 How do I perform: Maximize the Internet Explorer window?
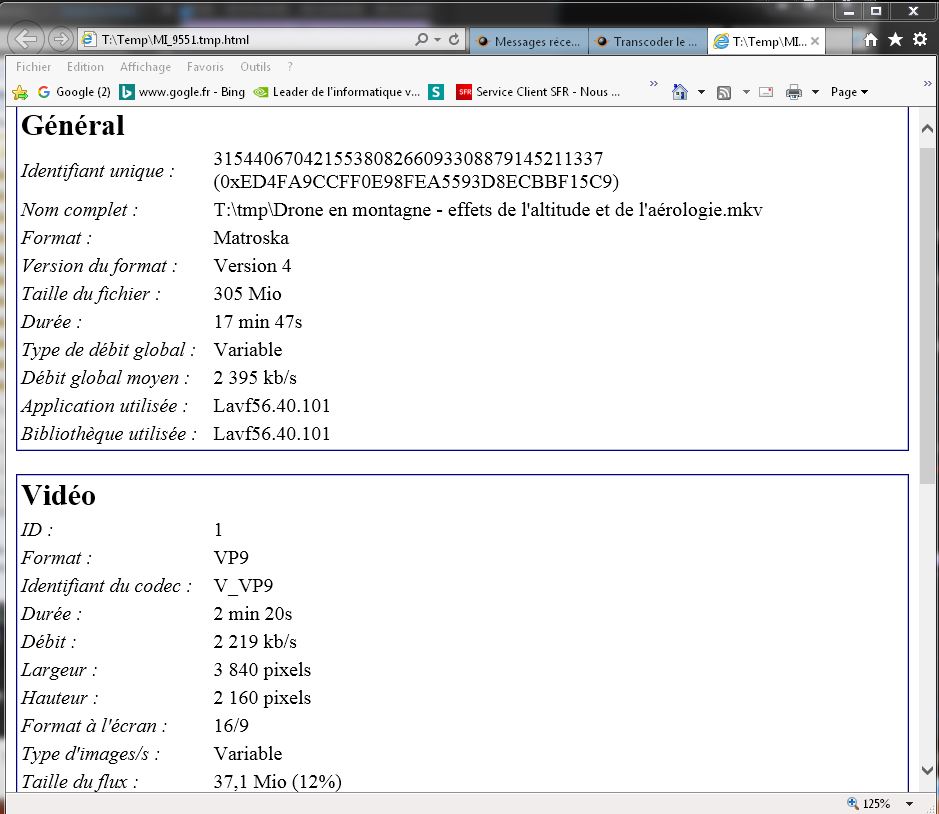pyautogui.click(x=876, y=11)
